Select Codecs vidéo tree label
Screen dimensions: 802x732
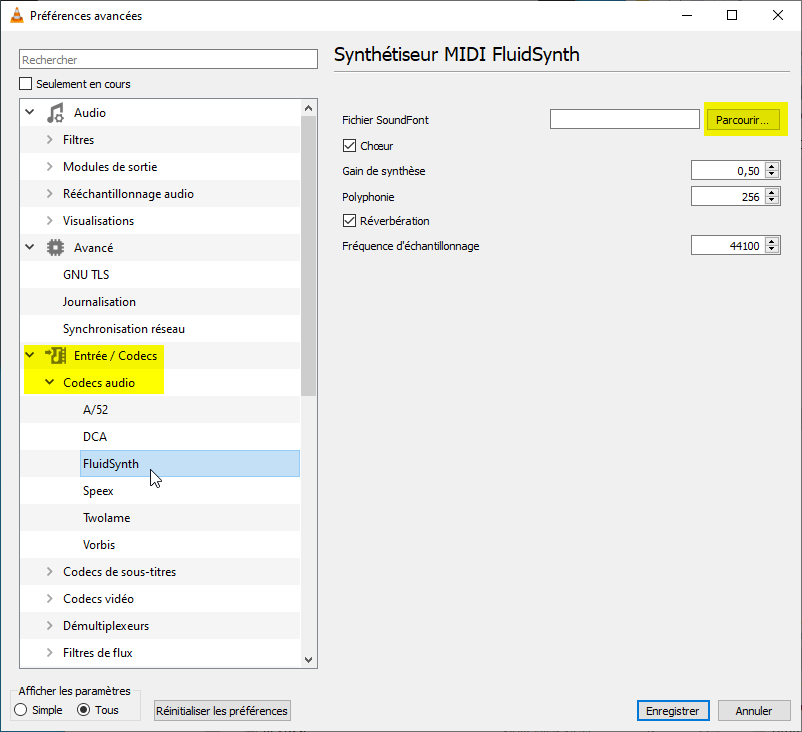point(99,599)
